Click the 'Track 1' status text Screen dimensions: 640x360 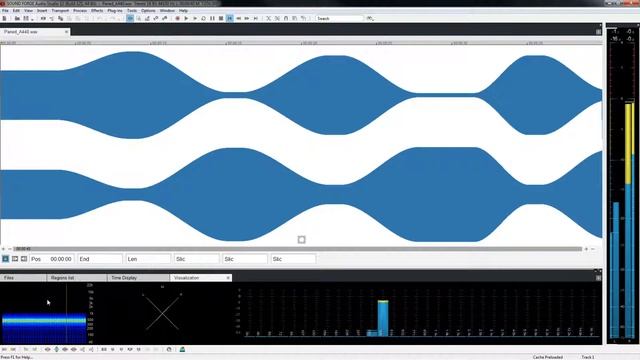click(587, 357)
